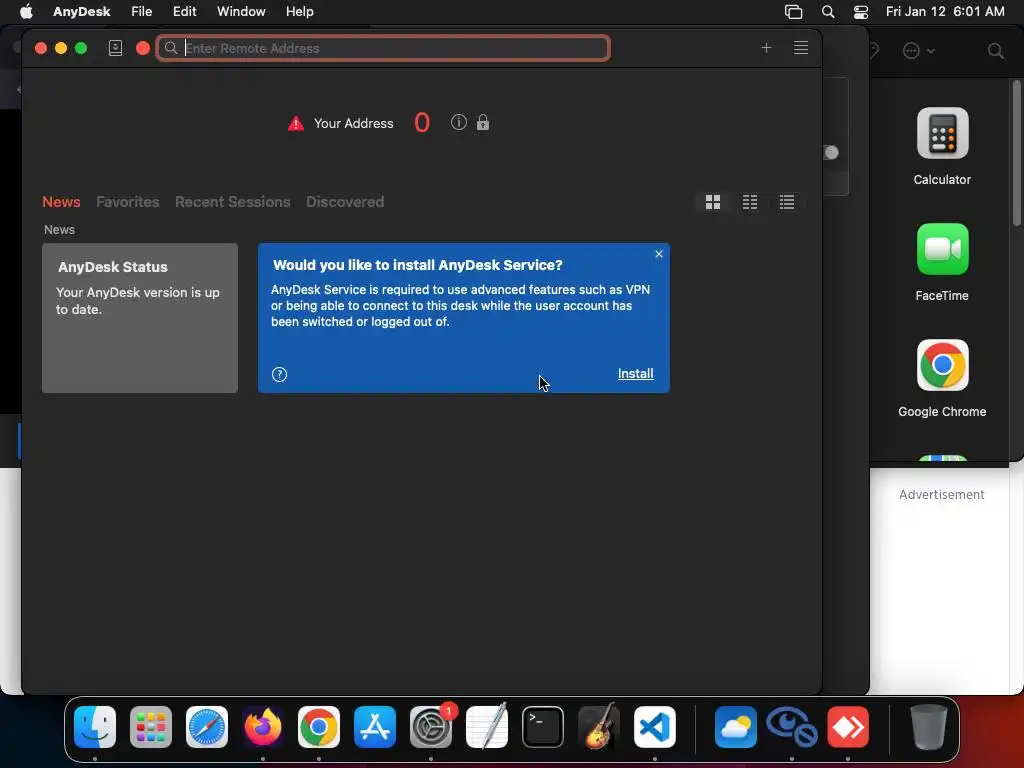Viewport: 1024px width, 768px height.
Task: Click the scrollbar in the background app list
Action: point(1016,154)
